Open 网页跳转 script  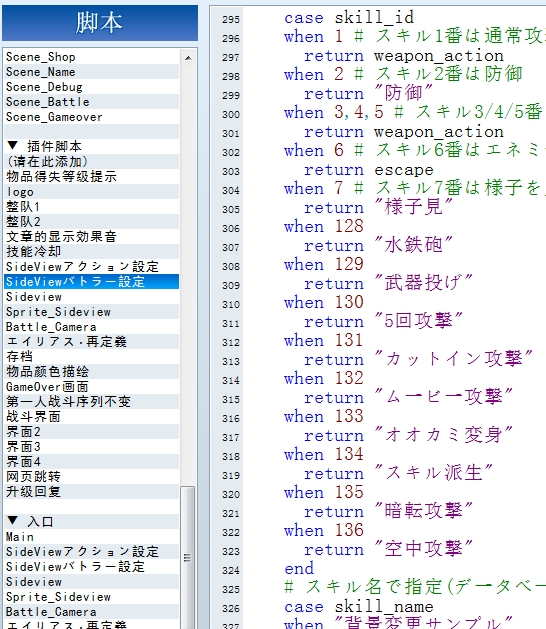pyautogui.click(x=91, y=477)
